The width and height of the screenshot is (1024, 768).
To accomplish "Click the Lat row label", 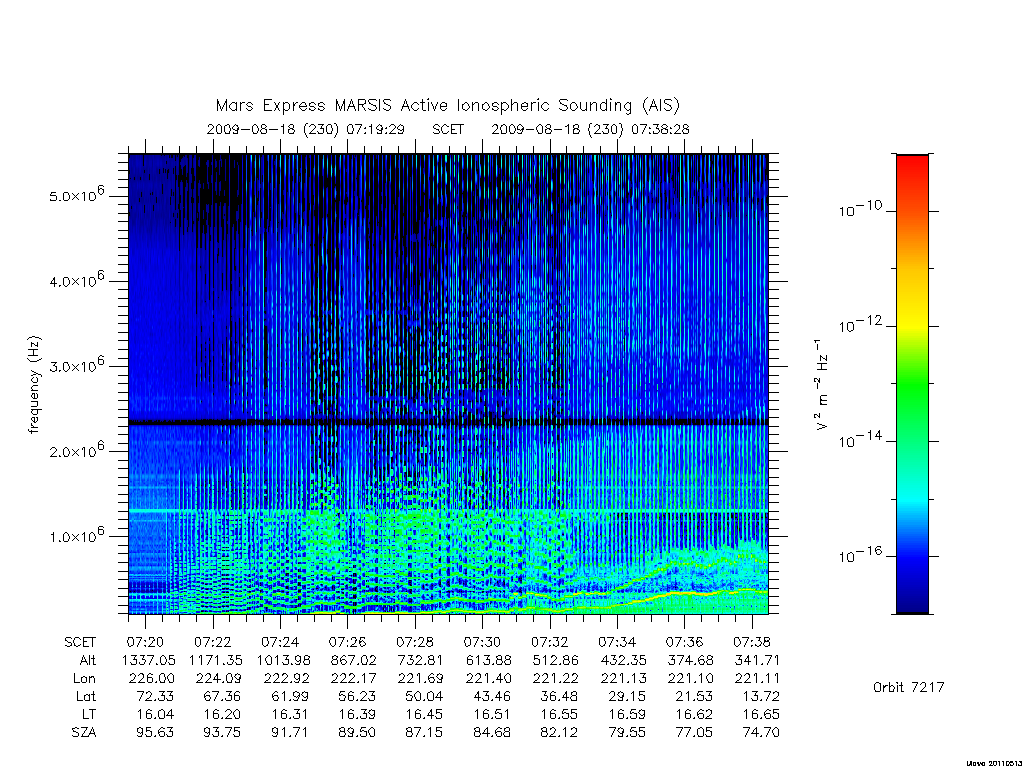I will pyautogui.click(x=86, y=696).
